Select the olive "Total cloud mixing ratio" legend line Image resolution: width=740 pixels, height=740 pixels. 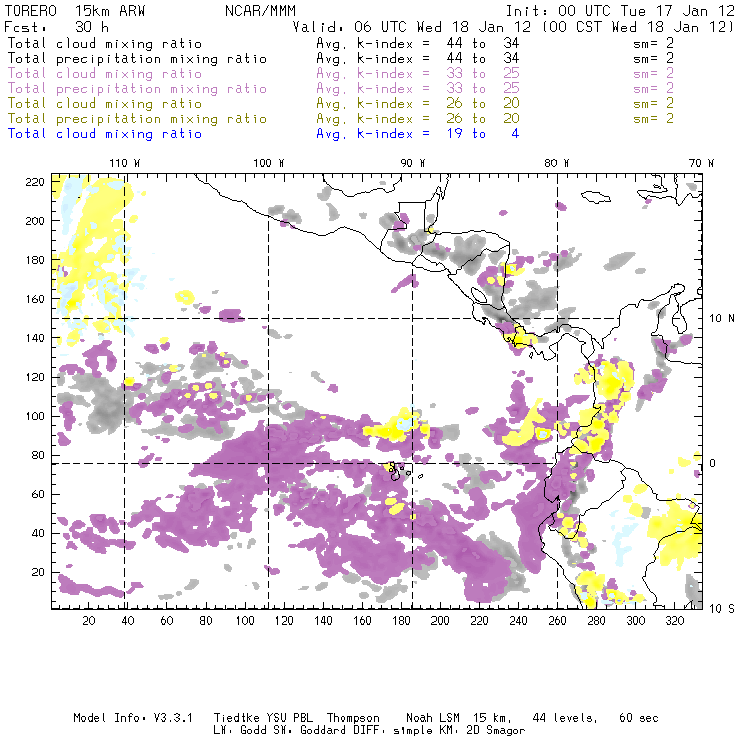(x=105, y=103)
